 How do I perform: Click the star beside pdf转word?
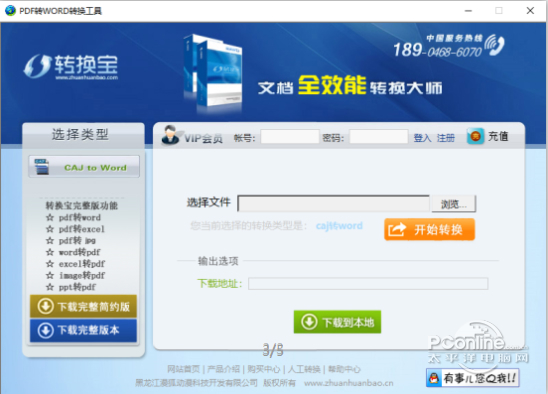click(50, 217)
